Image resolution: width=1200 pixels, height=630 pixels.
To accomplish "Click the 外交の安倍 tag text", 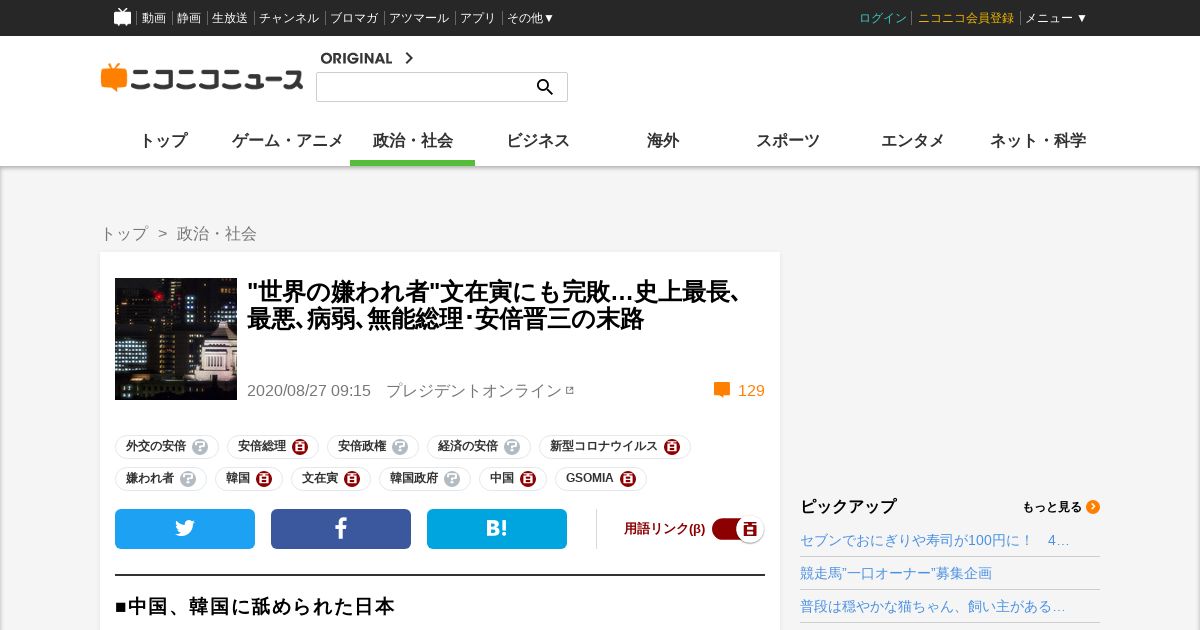I will pyautogui.click(x=156, y=447).
